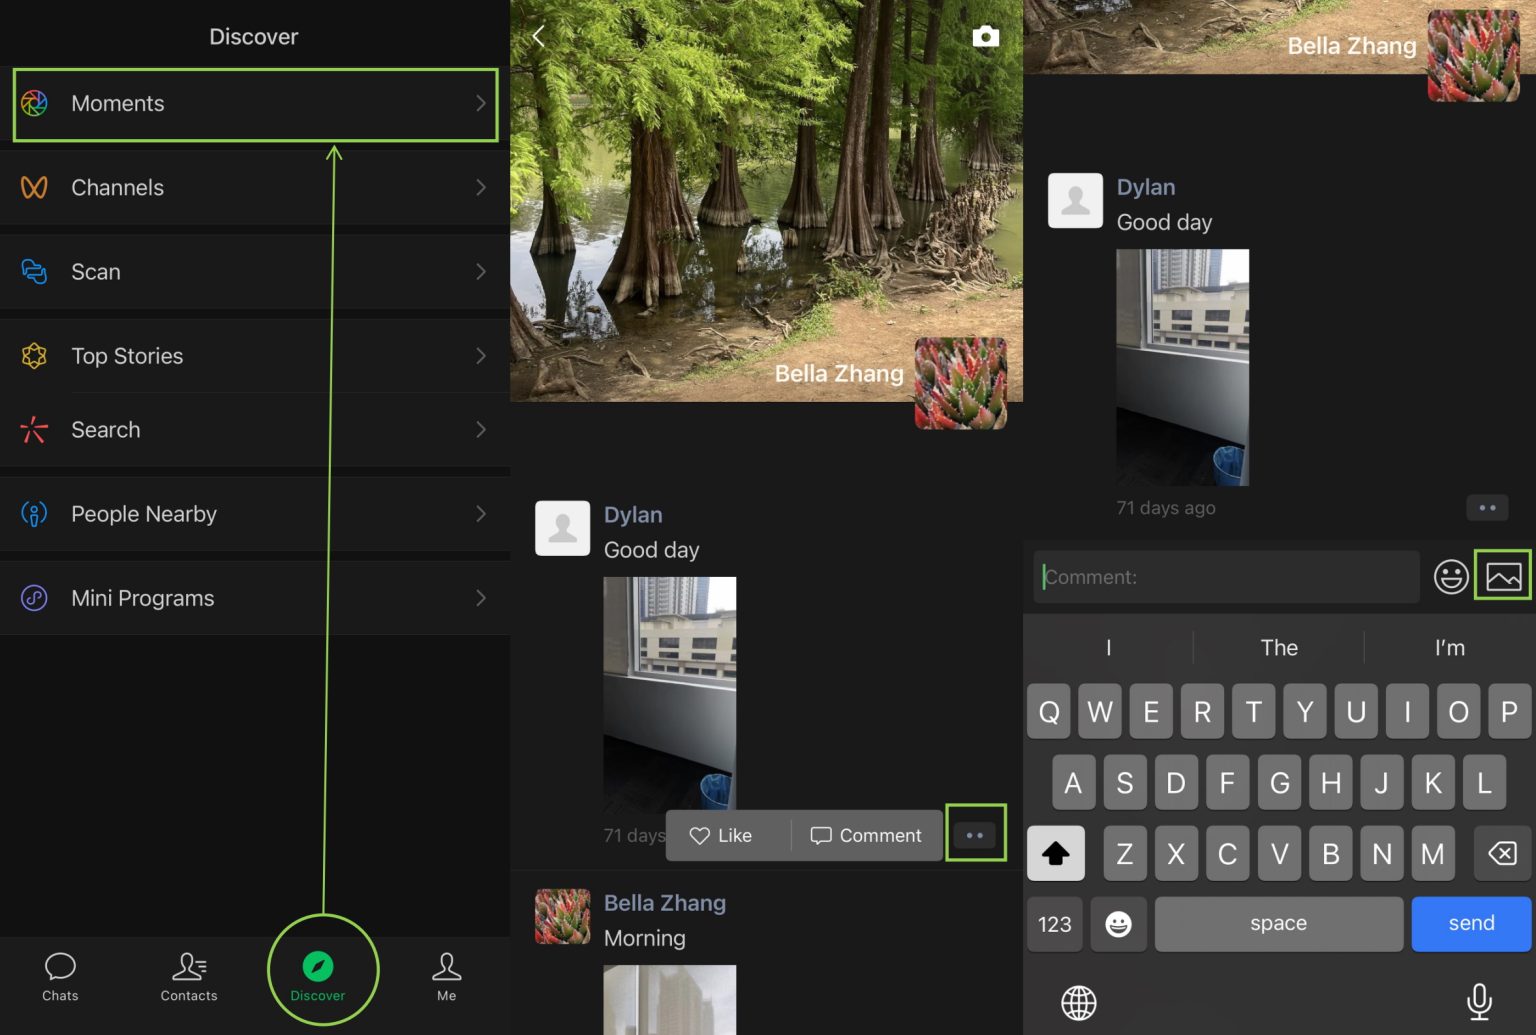Attach an image to the comment
Viewport: 1536px width, 1035px height.
pos(1503,576)
